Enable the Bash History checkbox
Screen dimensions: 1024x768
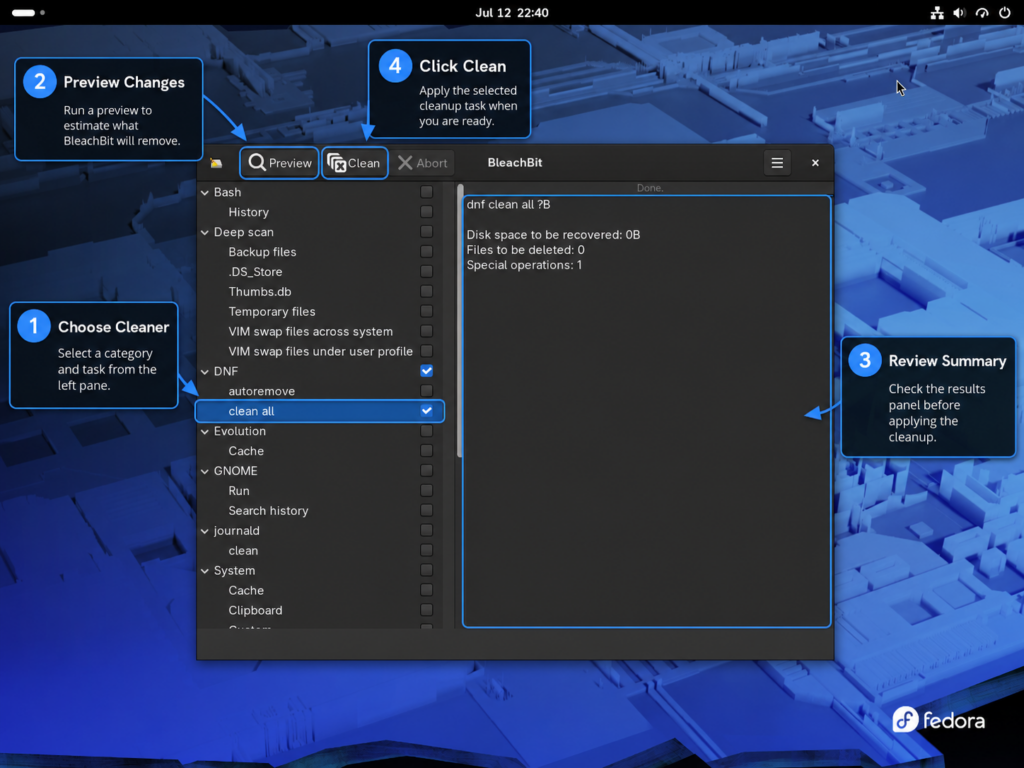426,212
